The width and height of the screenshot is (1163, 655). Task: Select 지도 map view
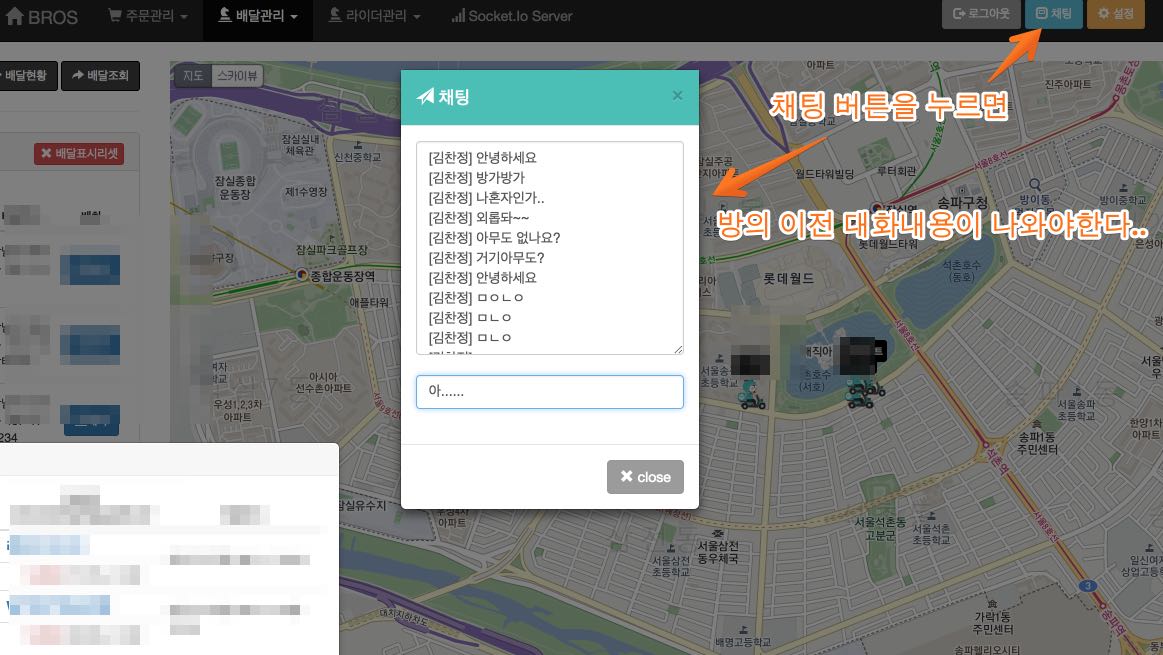(x=193, y=76)
